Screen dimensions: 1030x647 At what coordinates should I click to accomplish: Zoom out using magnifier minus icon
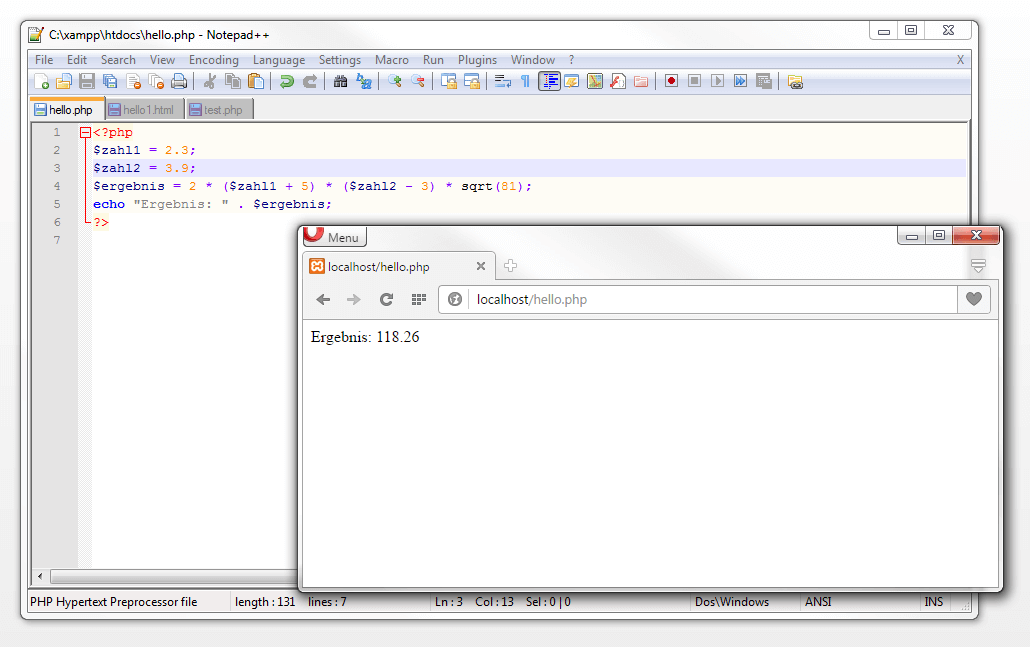(418, 81)
